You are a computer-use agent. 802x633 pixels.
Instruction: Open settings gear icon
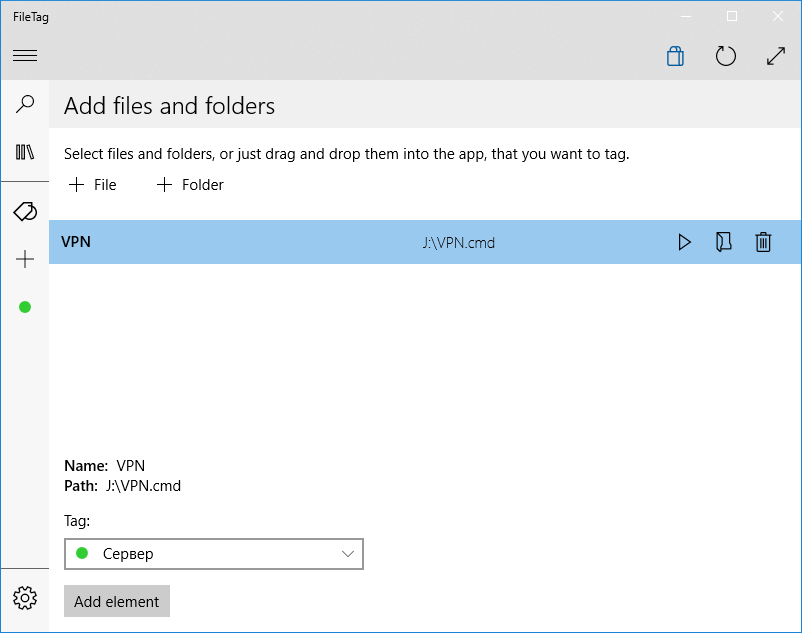(x=25, y=598)
